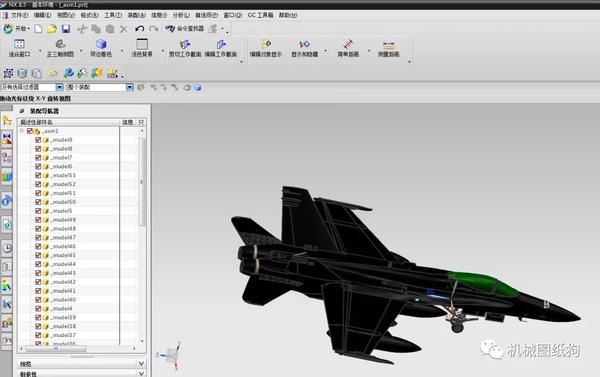Select the _model5 tree row
600x377 pixels.
point(69,211)
